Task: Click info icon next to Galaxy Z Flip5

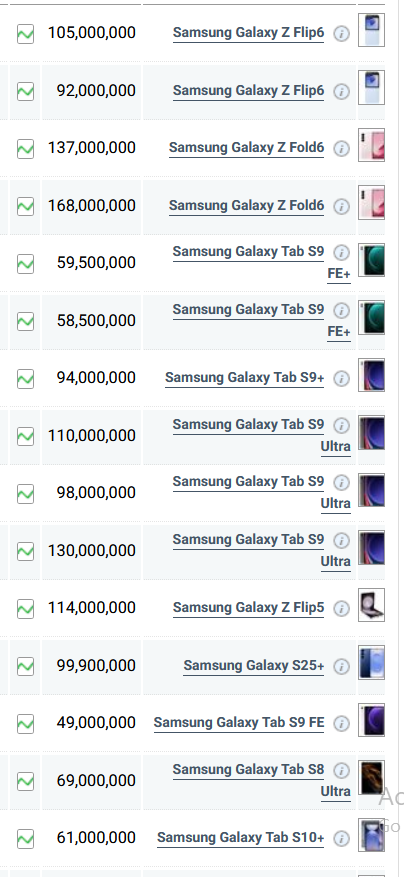Action: click(x=341, y=609)
